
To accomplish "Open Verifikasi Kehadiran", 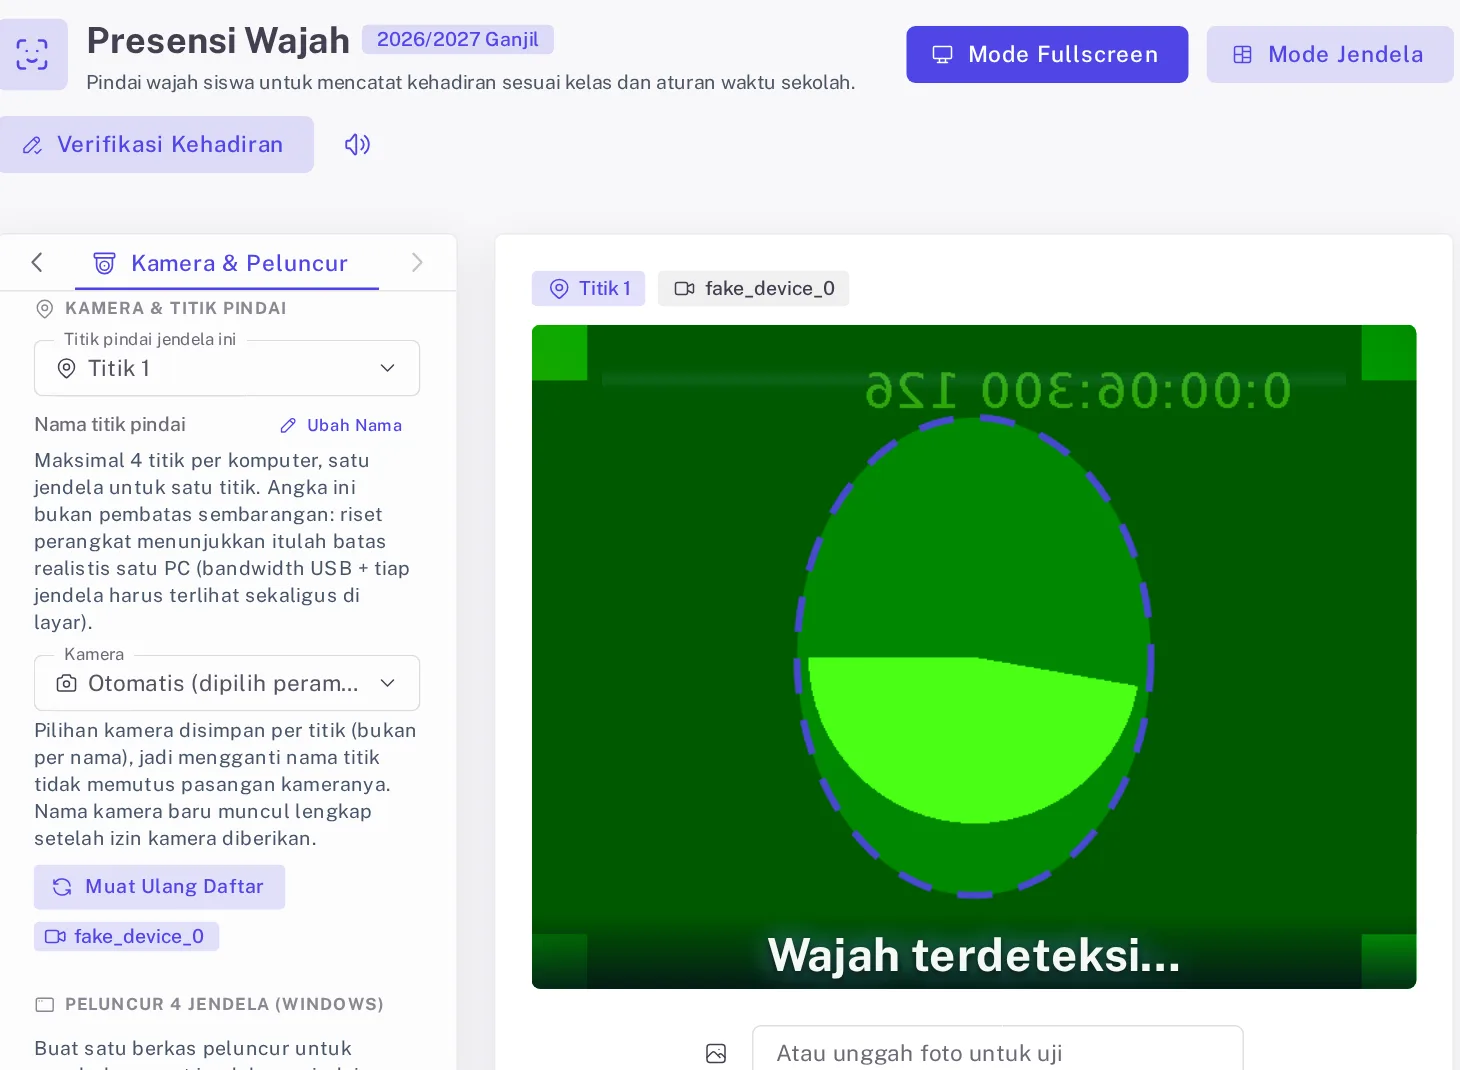I will pos(155,144).
